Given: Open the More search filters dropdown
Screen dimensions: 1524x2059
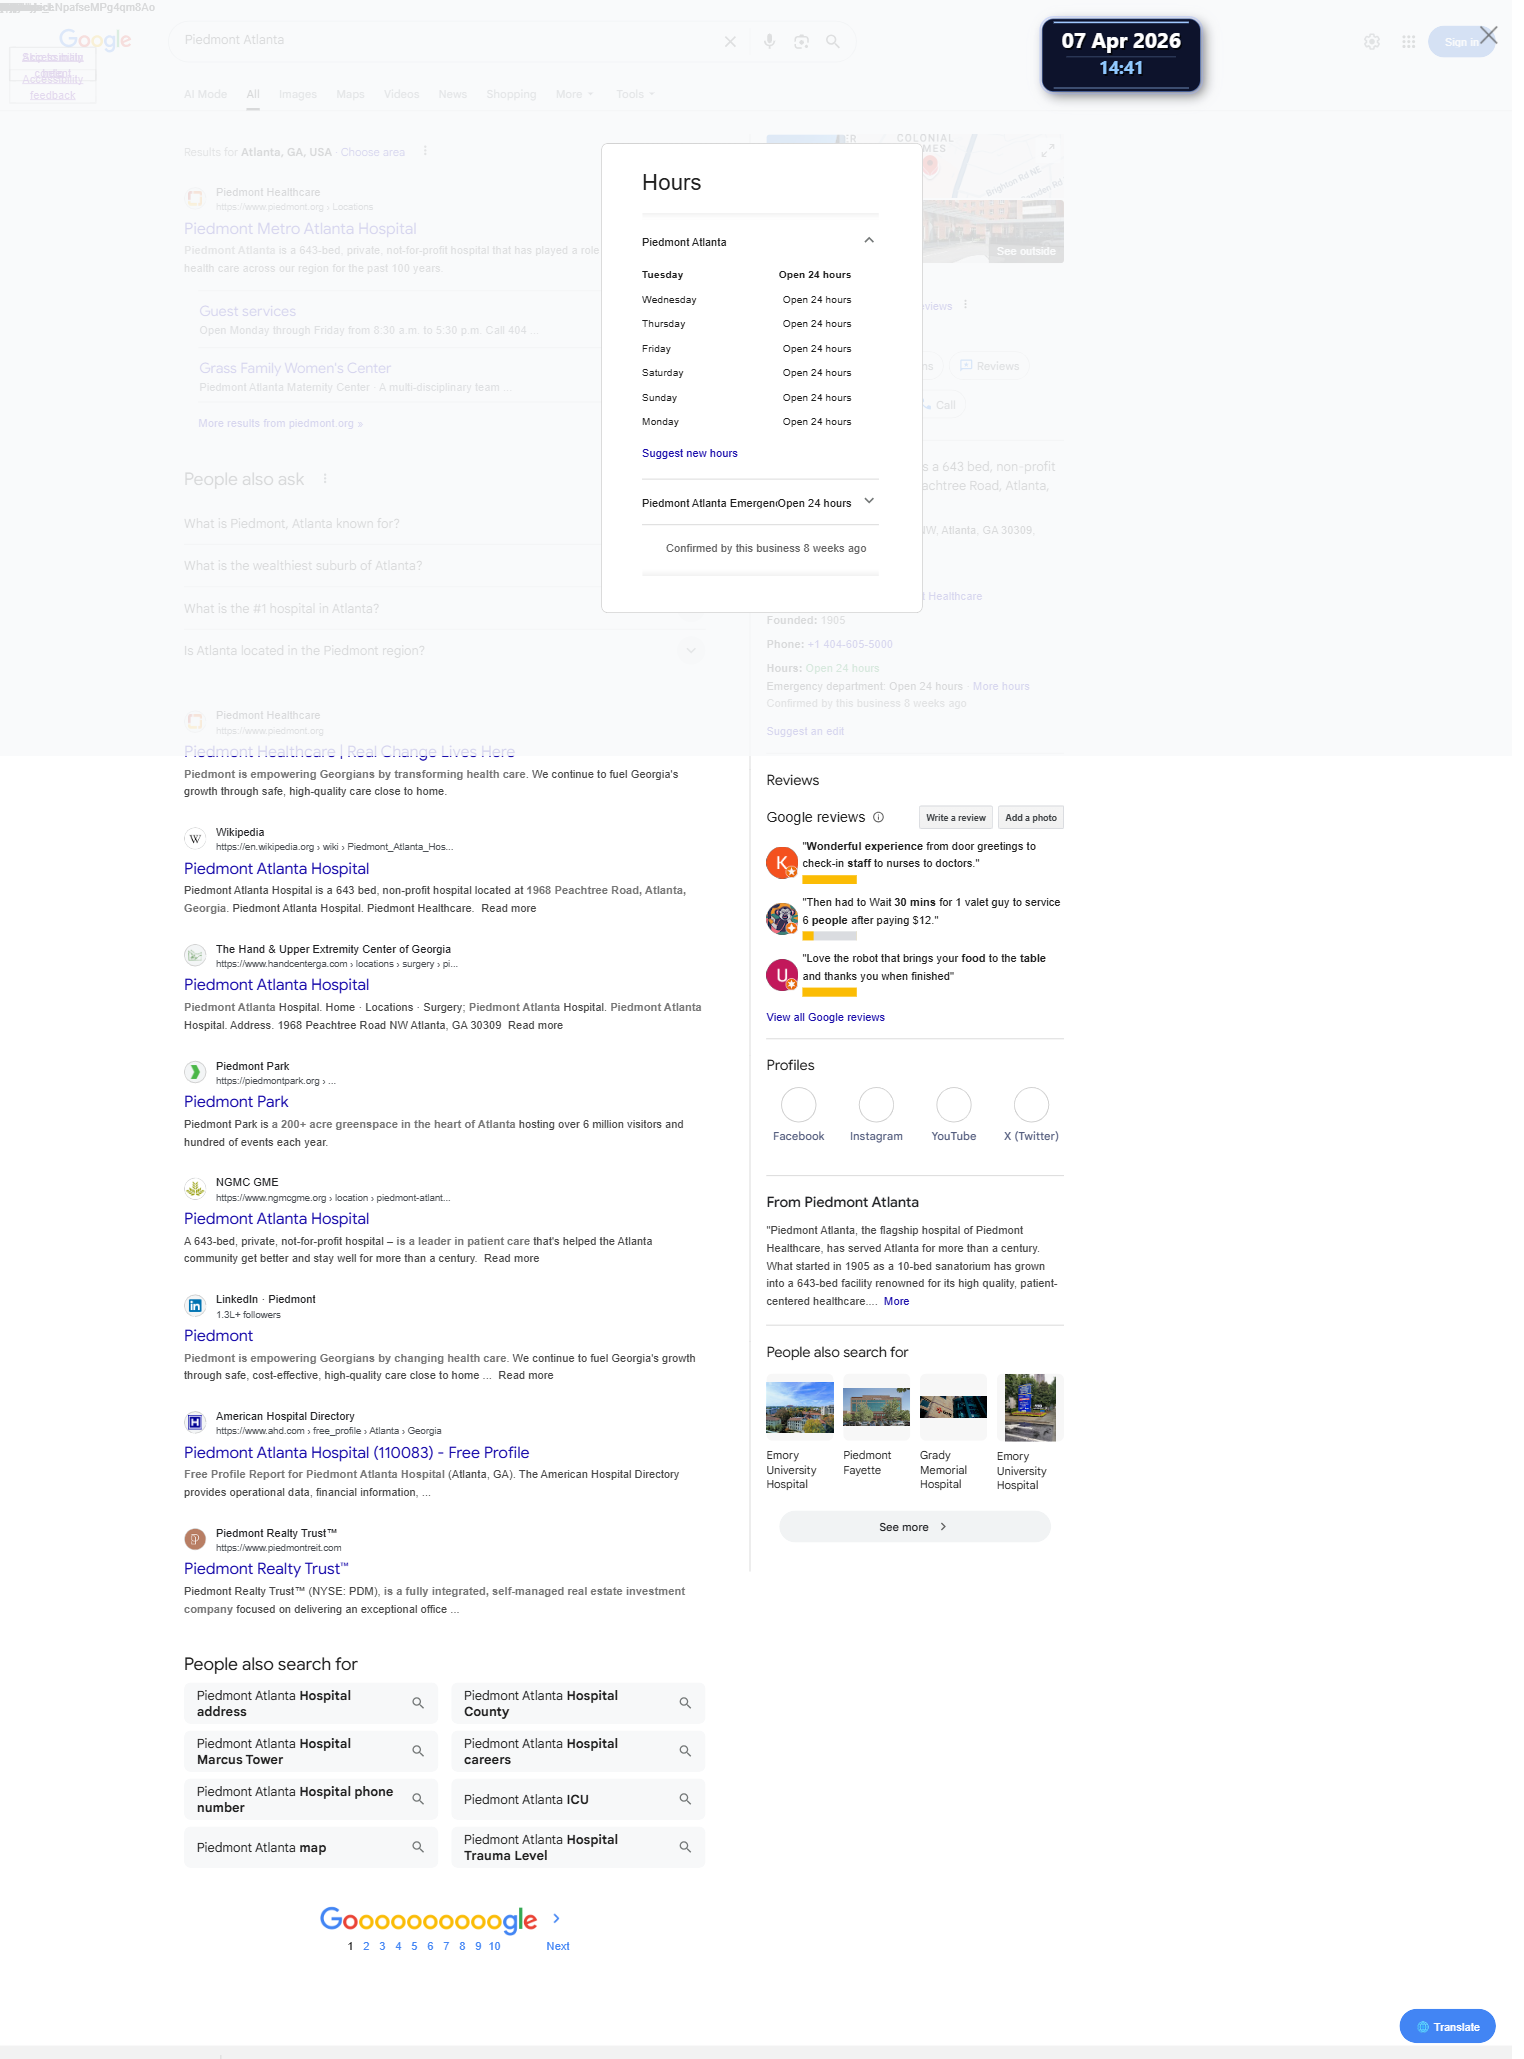Looking at the screenshot, I should (x=574, y=94).
